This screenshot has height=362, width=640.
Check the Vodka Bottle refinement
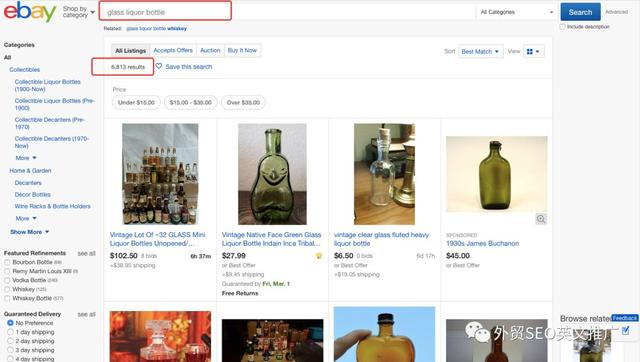7,280
